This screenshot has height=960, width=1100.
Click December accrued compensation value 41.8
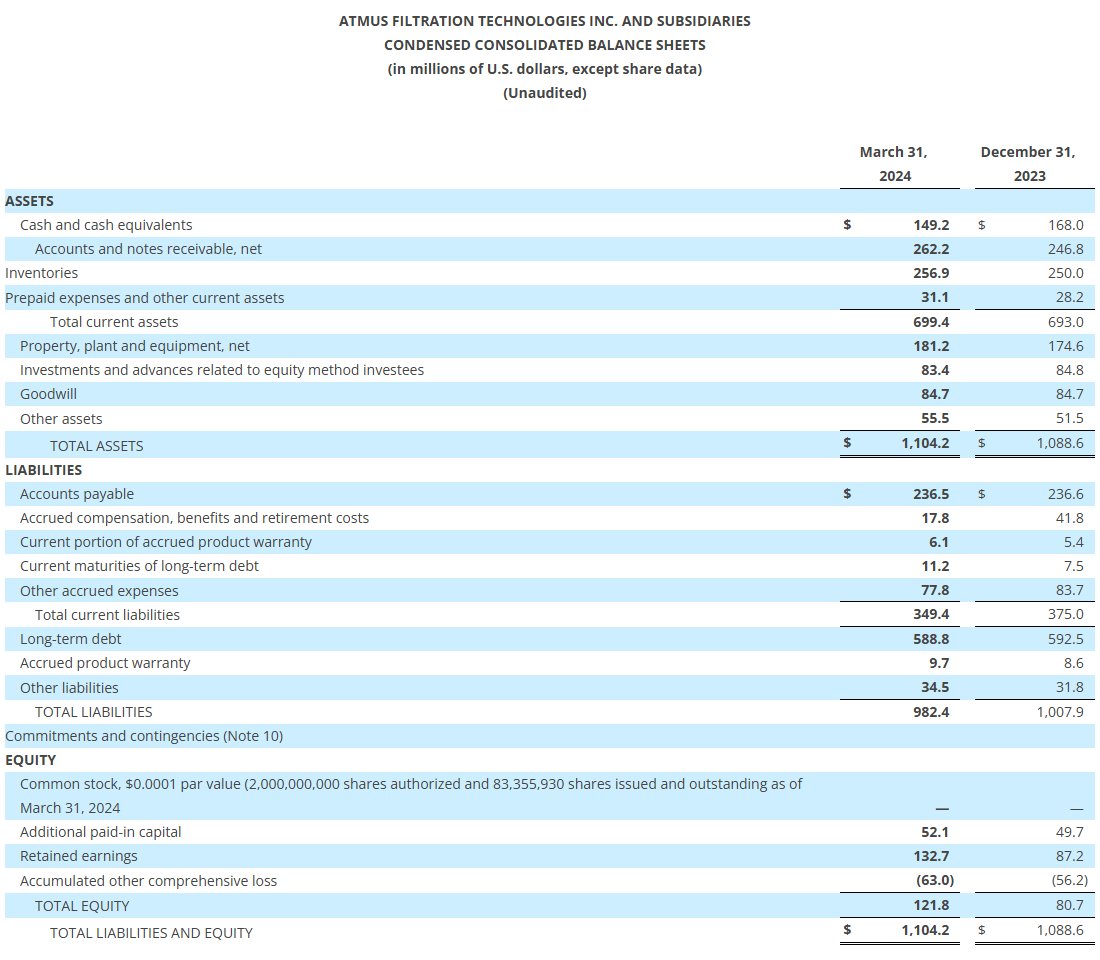click(x=1070, y=518)
